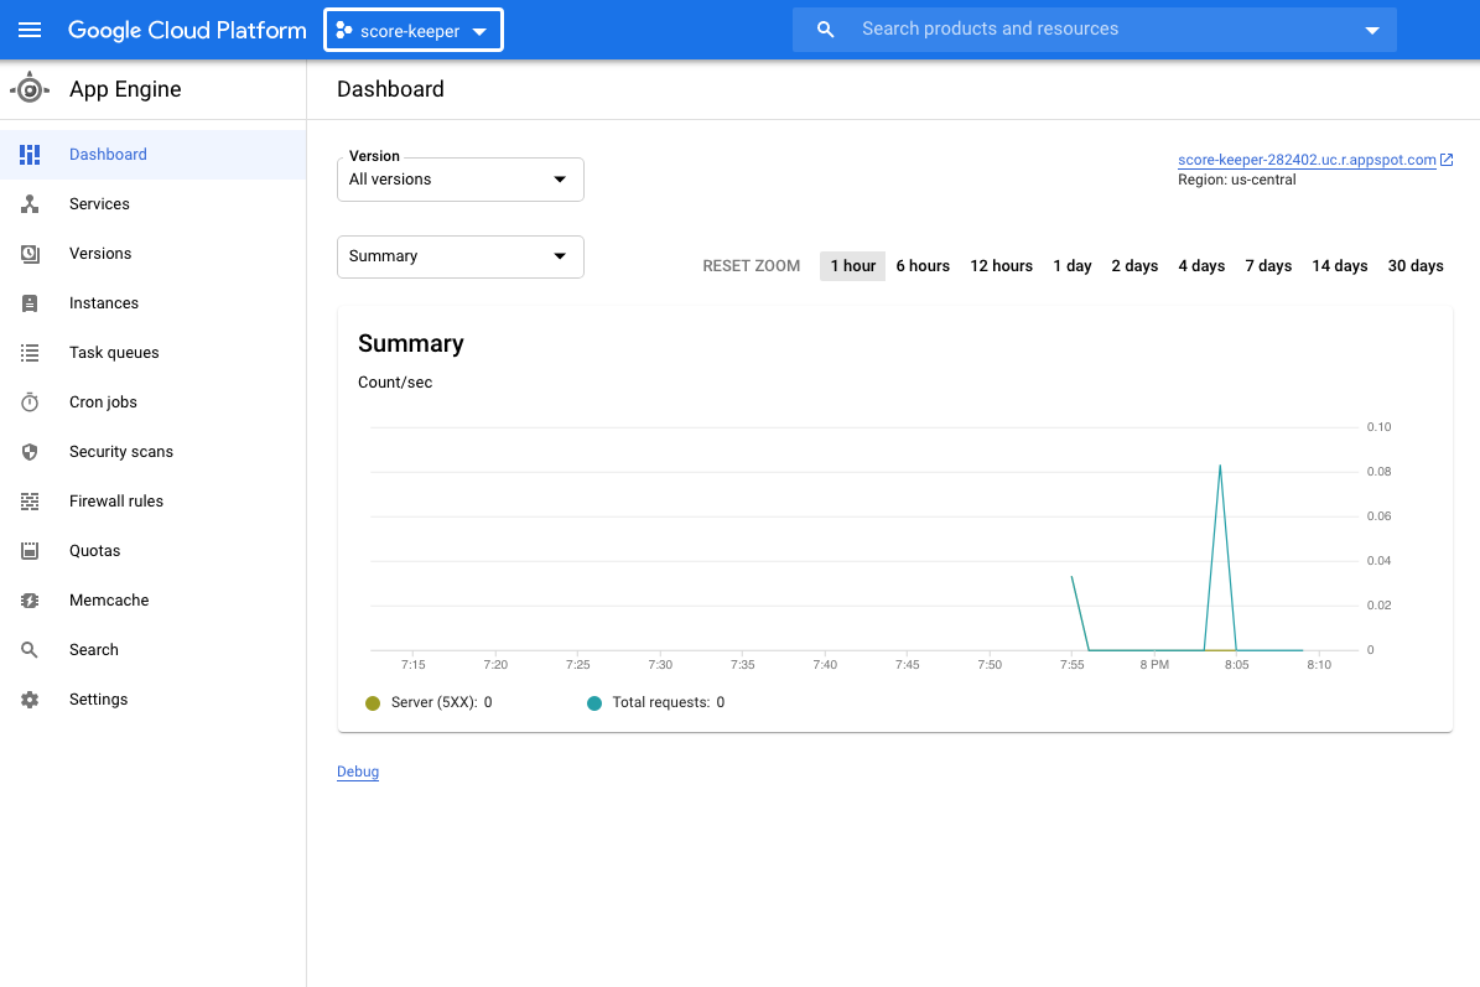1480x987 pixels.
Task: Follow the score-keeper appspot link
Action: 1306,159
